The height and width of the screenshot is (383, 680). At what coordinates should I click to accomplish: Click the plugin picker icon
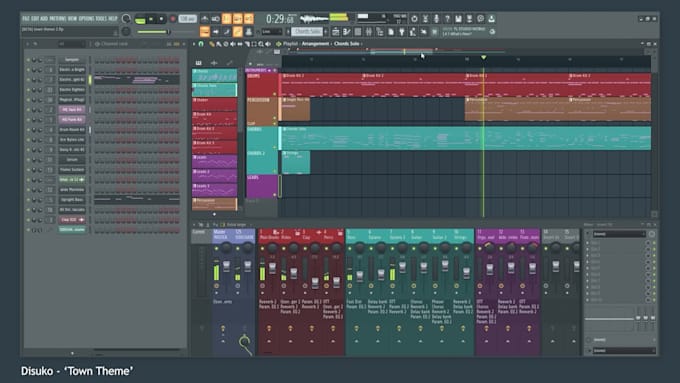pyautogui.click(x=402, y=32)
